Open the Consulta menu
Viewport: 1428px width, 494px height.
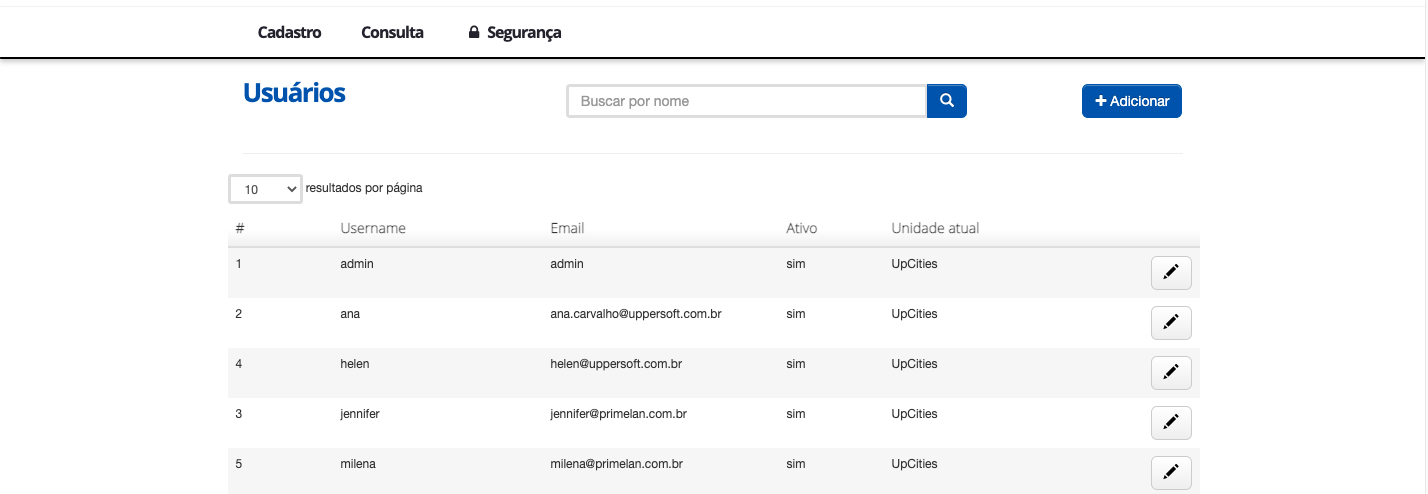pyautogui.click(x=392, y=32)
